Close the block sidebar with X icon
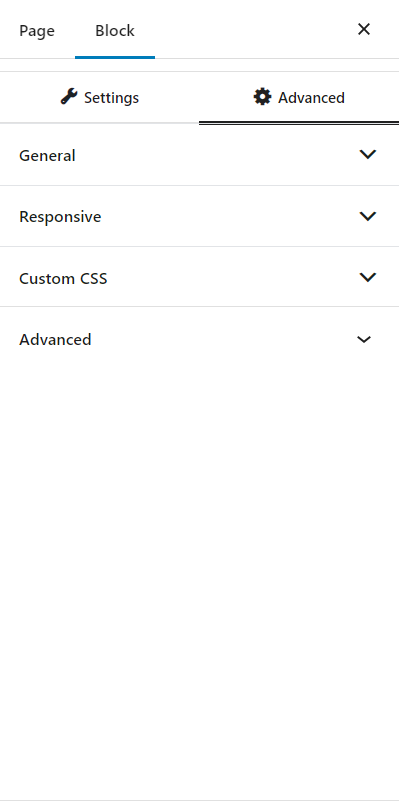Screen dimensions: 399x801 (364, 29)
